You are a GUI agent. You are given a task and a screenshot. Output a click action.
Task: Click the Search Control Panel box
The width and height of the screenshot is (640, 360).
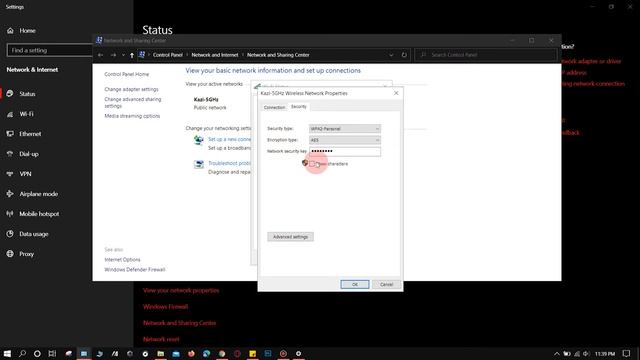coord(486,55)
